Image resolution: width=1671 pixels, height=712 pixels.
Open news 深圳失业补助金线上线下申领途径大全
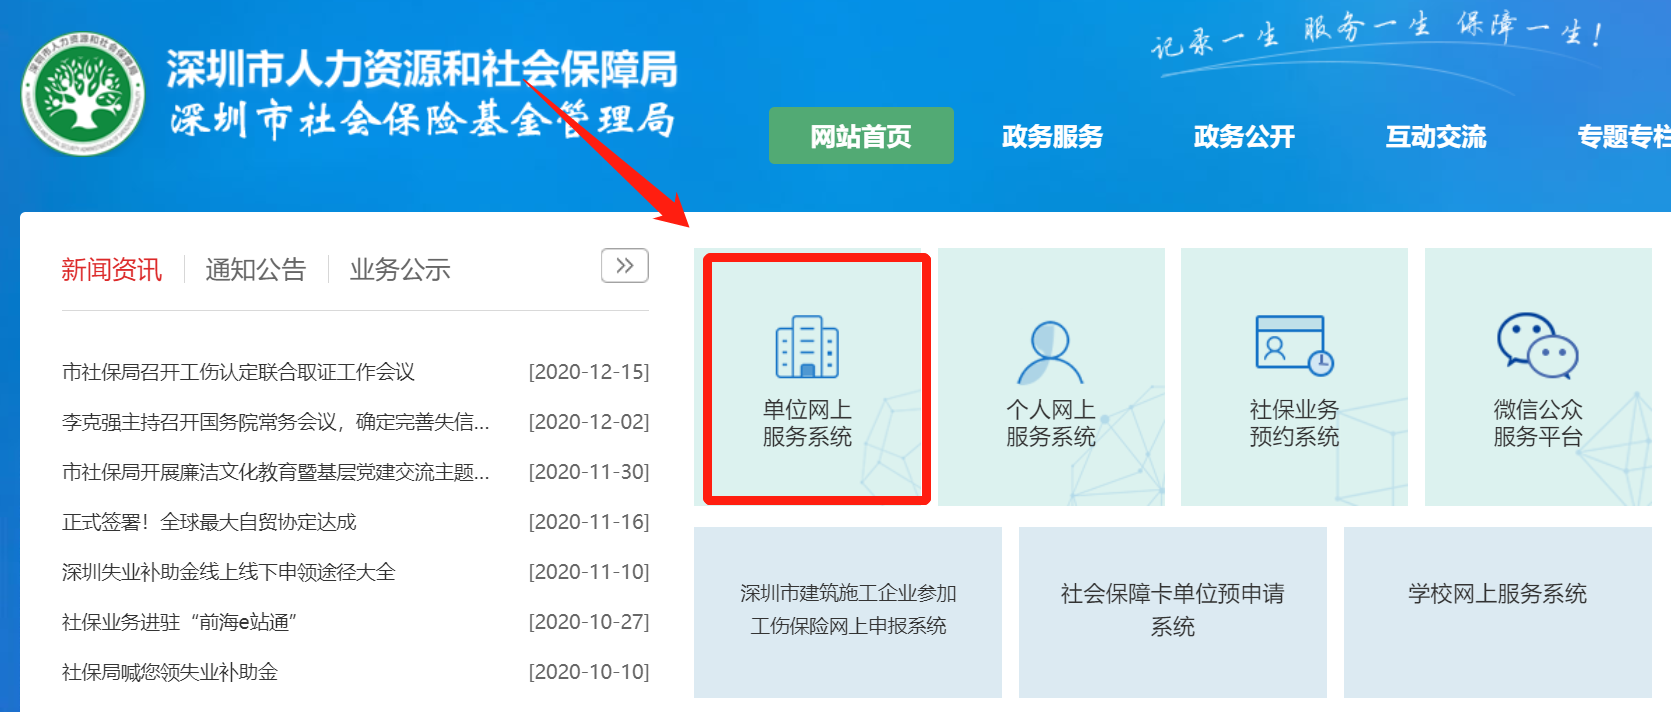[229, 572]
